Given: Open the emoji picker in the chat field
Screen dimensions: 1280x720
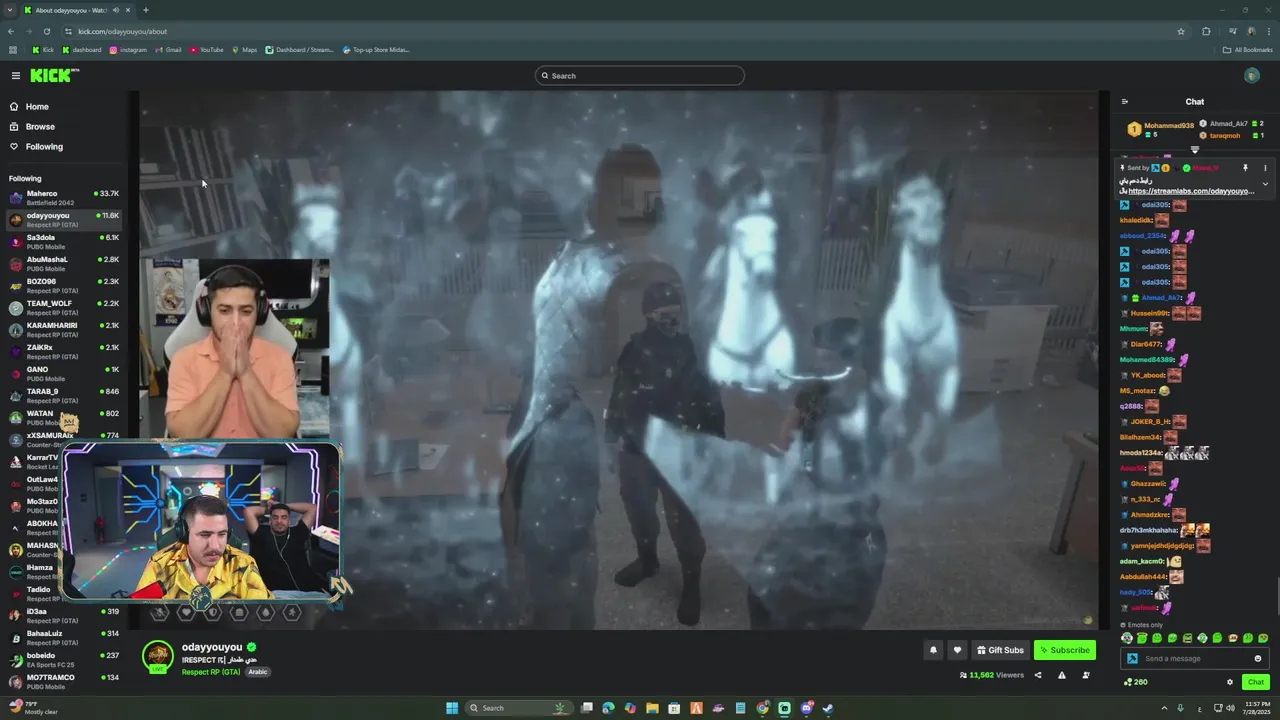Looking at the screenshot, I should (x=1258, y=659).
